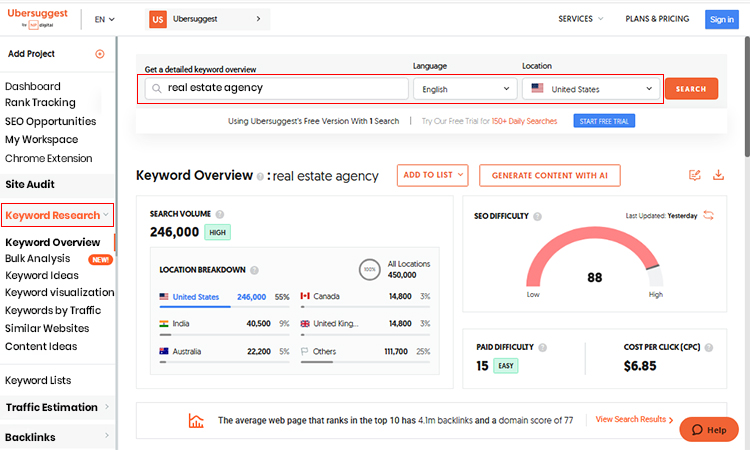Open the Ubersuggest project switcher
750x450 pixels.
click(208, 20)
